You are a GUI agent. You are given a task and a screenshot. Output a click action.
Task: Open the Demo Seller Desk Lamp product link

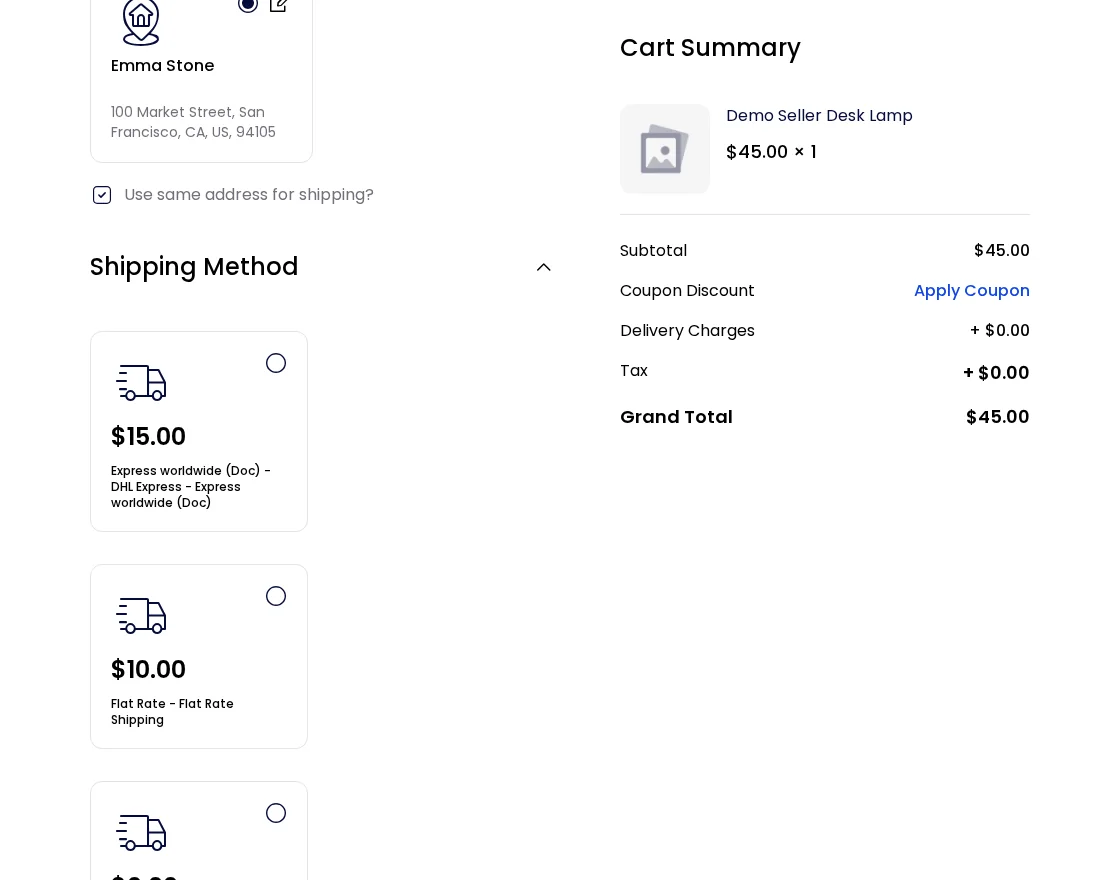[819, 116]
